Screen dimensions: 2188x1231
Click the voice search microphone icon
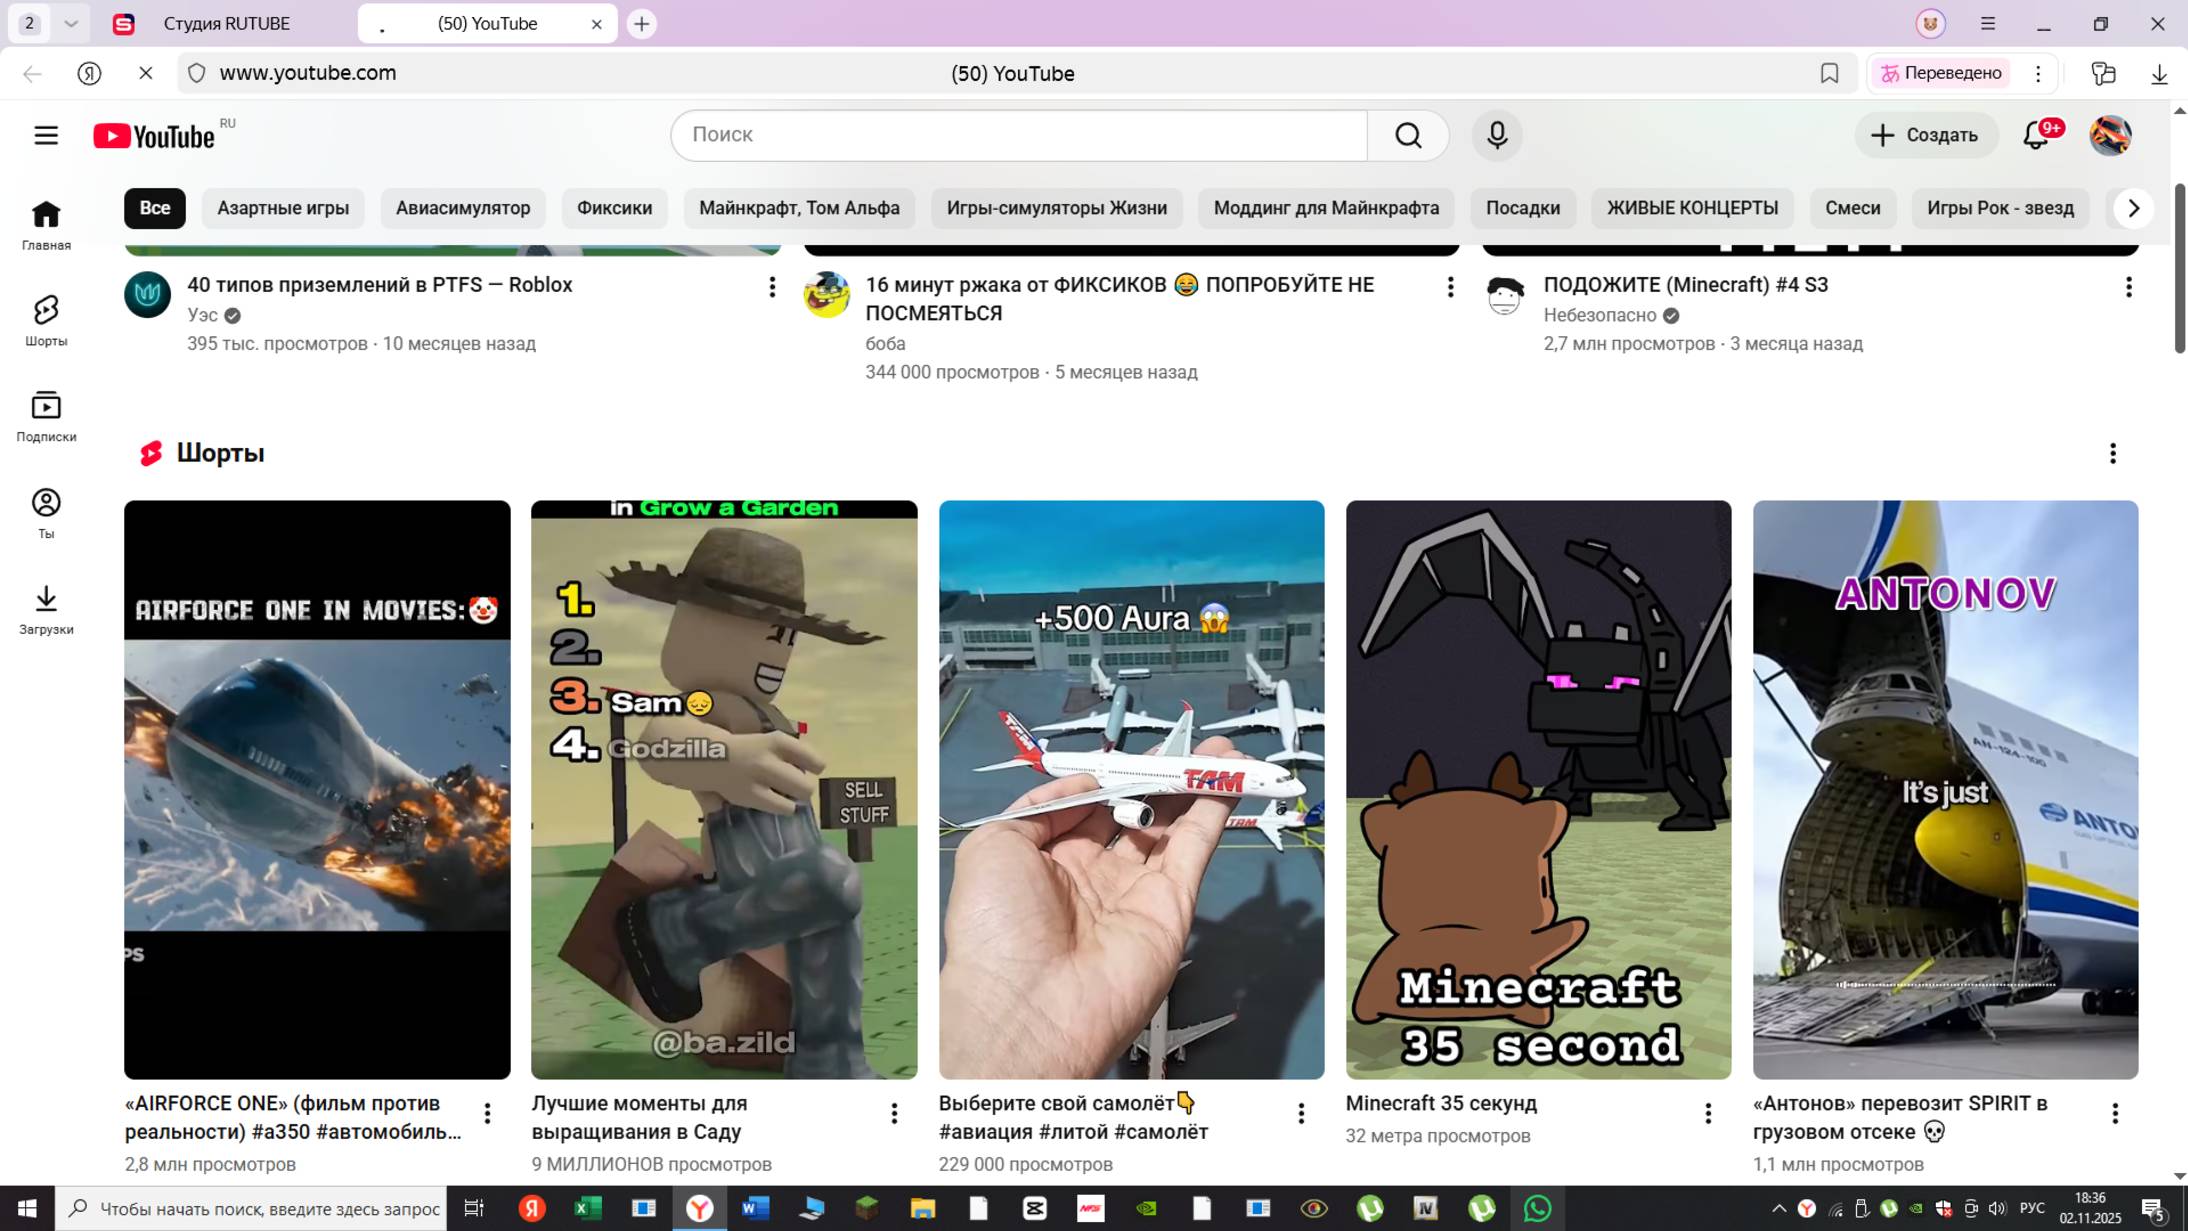pyautogui.click(x=1496, y=135)
